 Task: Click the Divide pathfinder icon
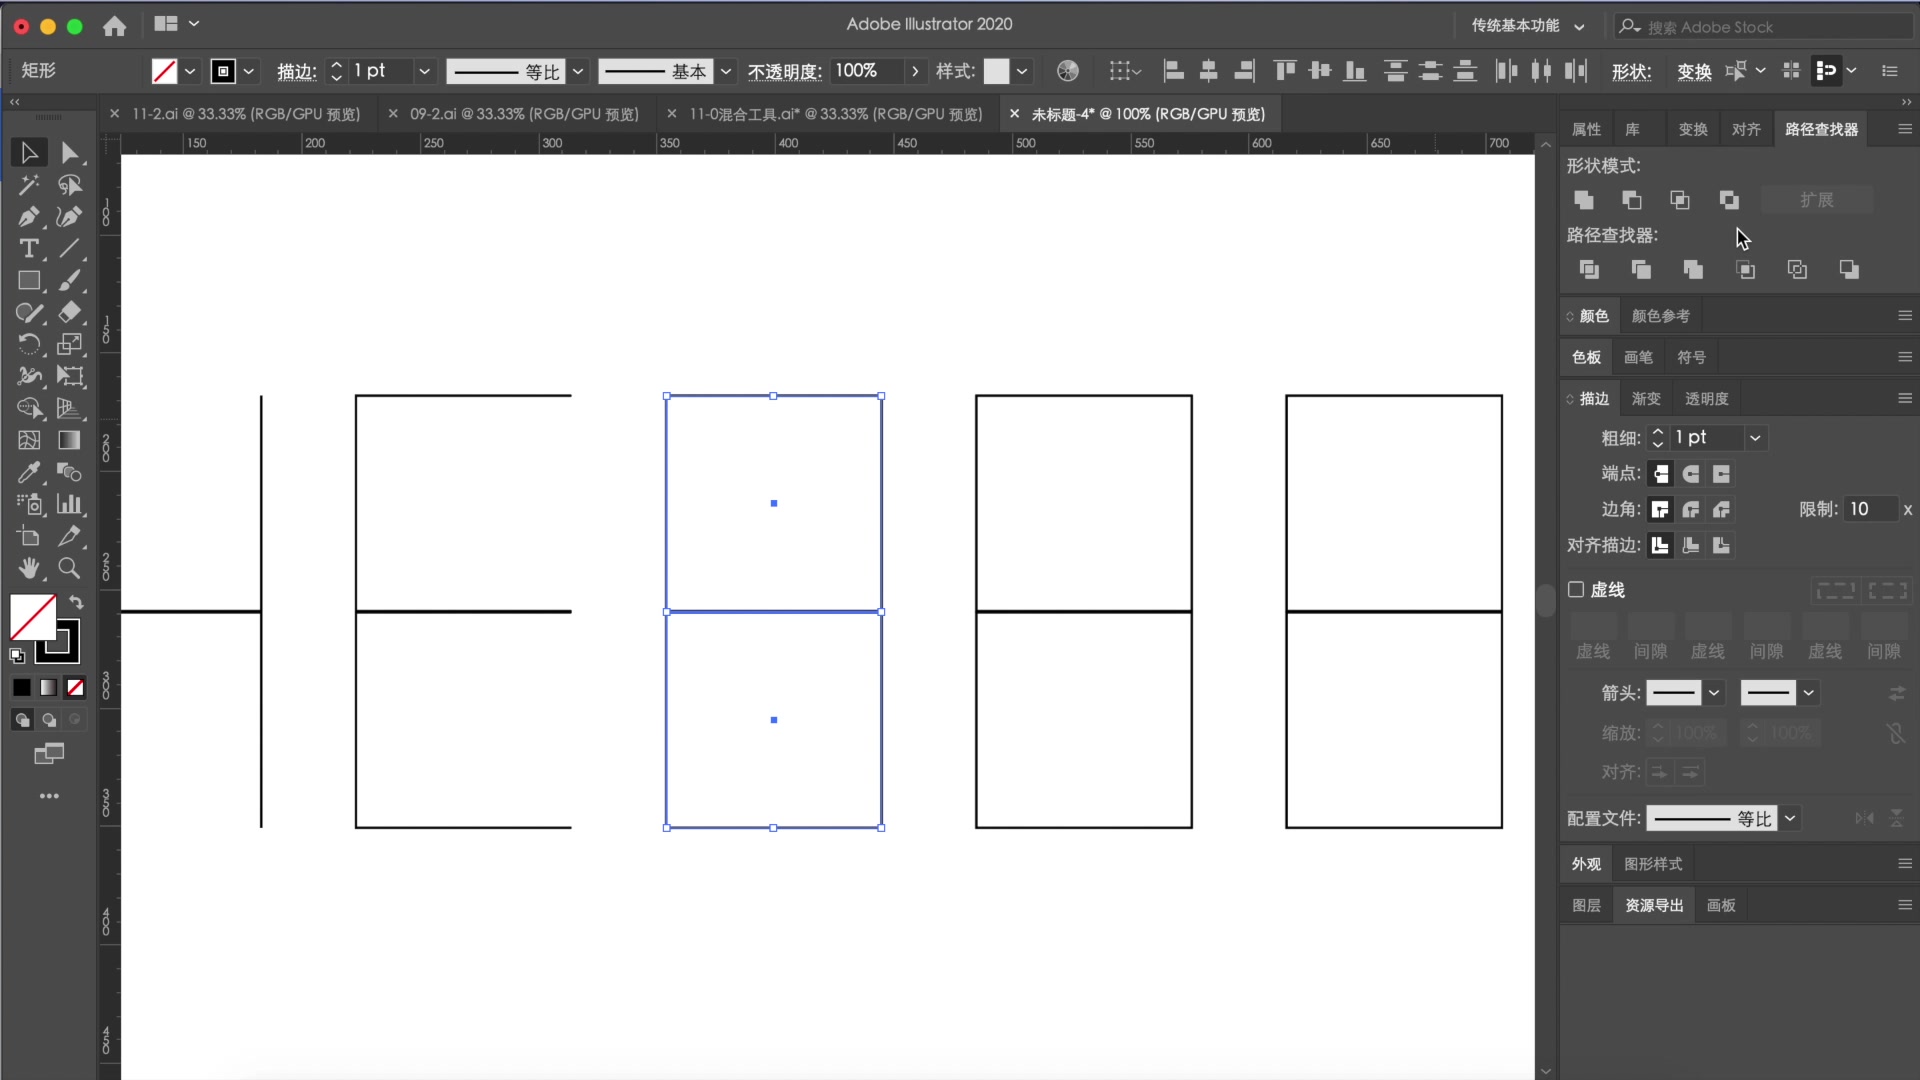1589,270
